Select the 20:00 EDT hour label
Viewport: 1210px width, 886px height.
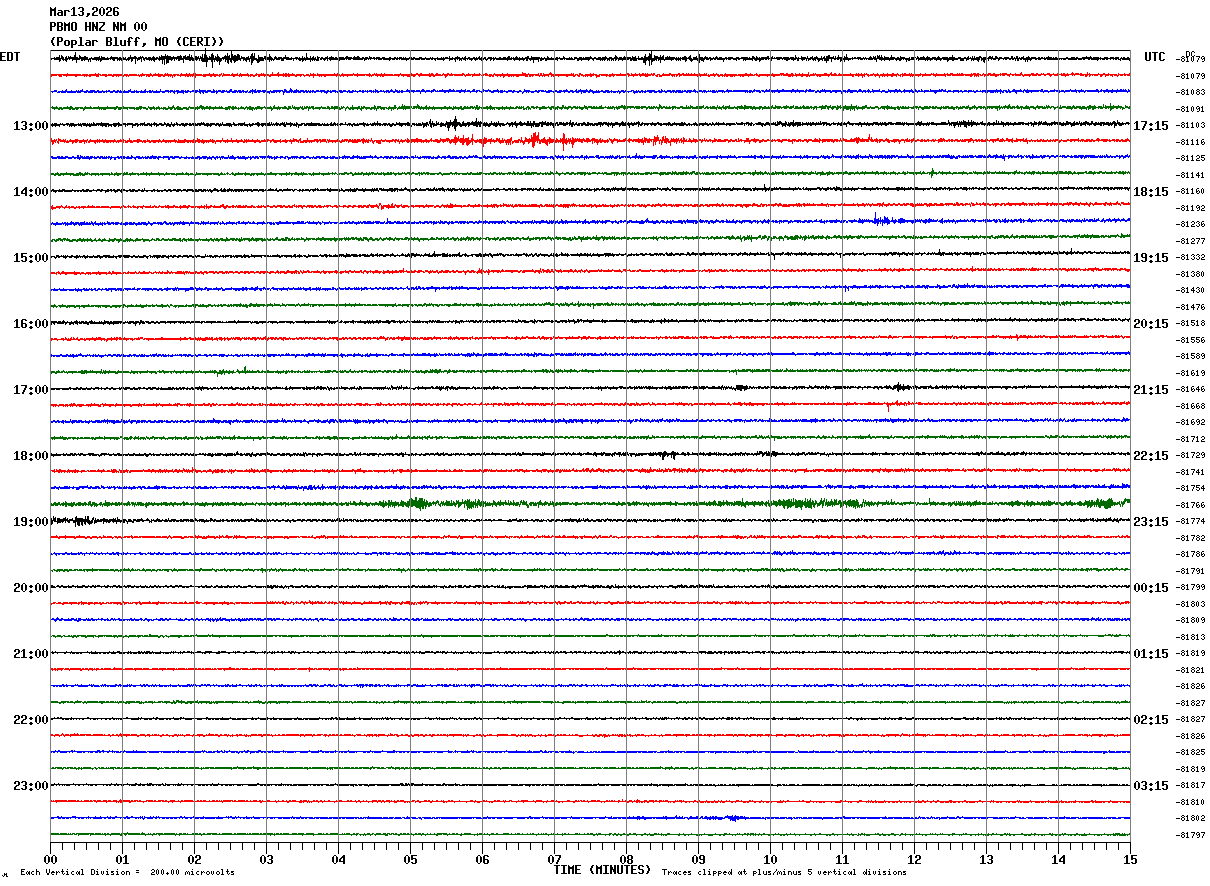pyautogui.click(x=31, y=588)
